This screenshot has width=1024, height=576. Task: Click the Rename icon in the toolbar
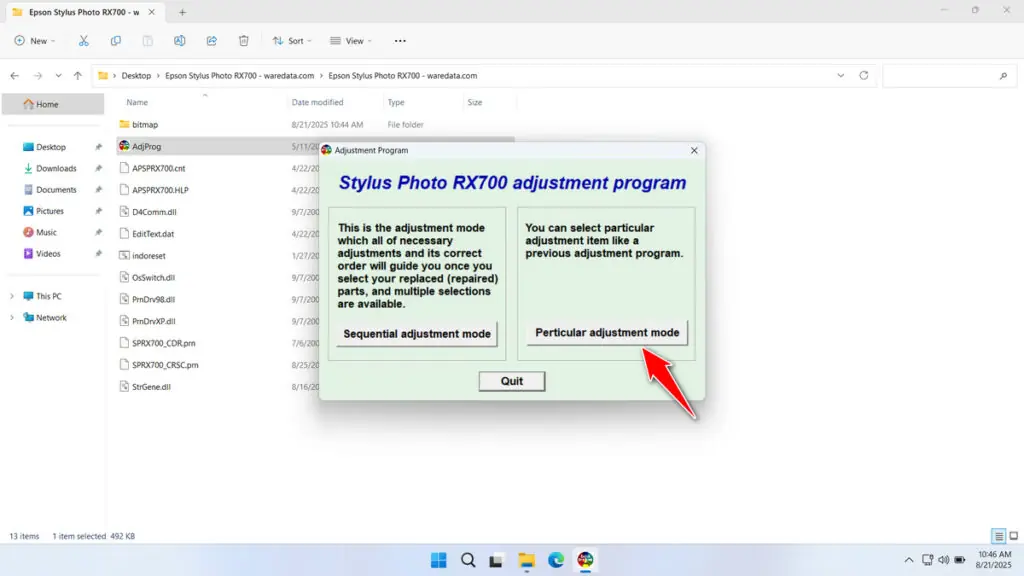pos(180,41)
